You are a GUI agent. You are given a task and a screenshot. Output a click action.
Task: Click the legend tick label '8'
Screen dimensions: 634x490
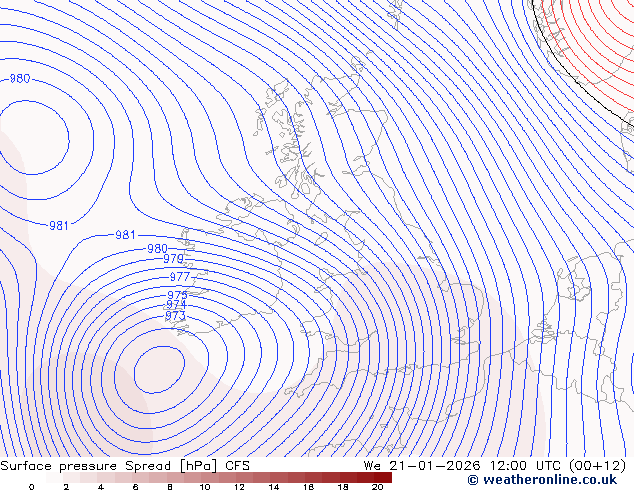[170, 487]
